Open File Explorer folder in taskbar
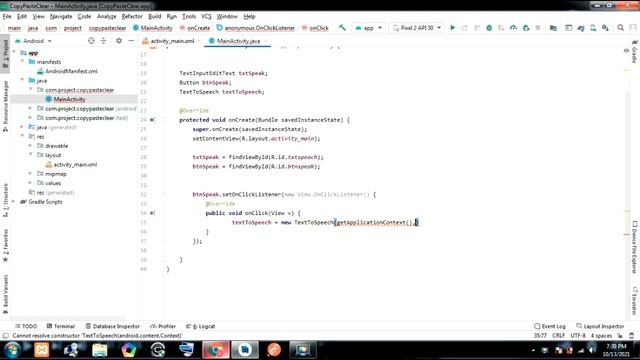 click(x=100, y=350)
